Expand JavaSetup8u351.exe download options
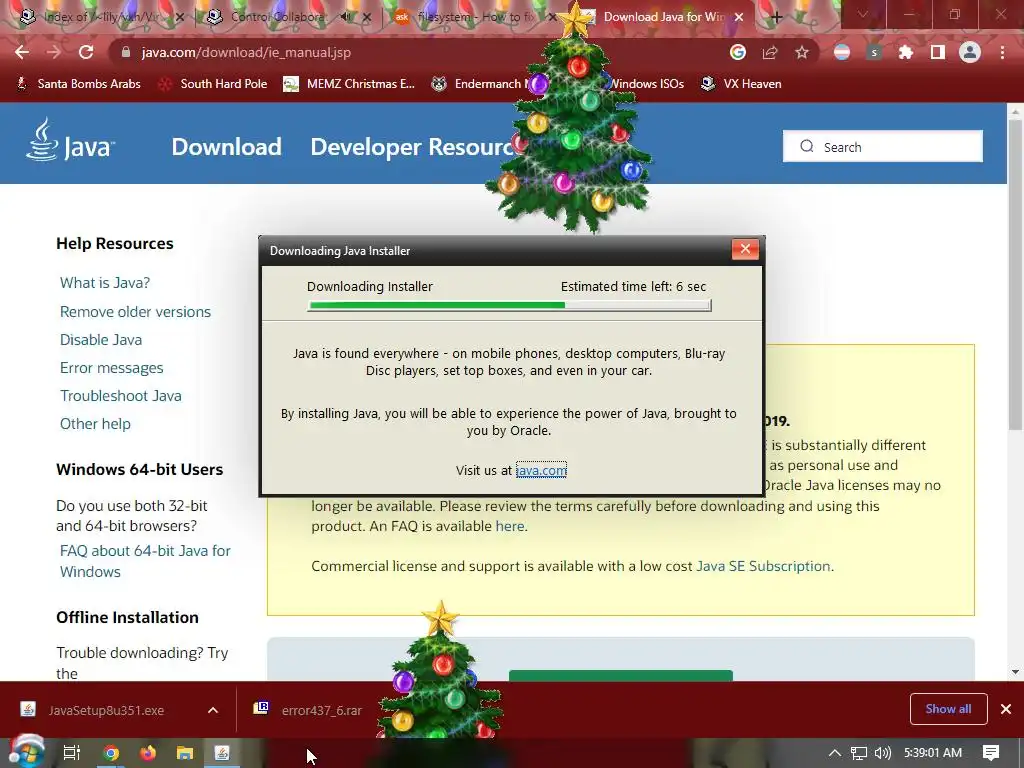The height and width of the screenshot is (768, 1024). pyautogui.click(x=213, y=710)
